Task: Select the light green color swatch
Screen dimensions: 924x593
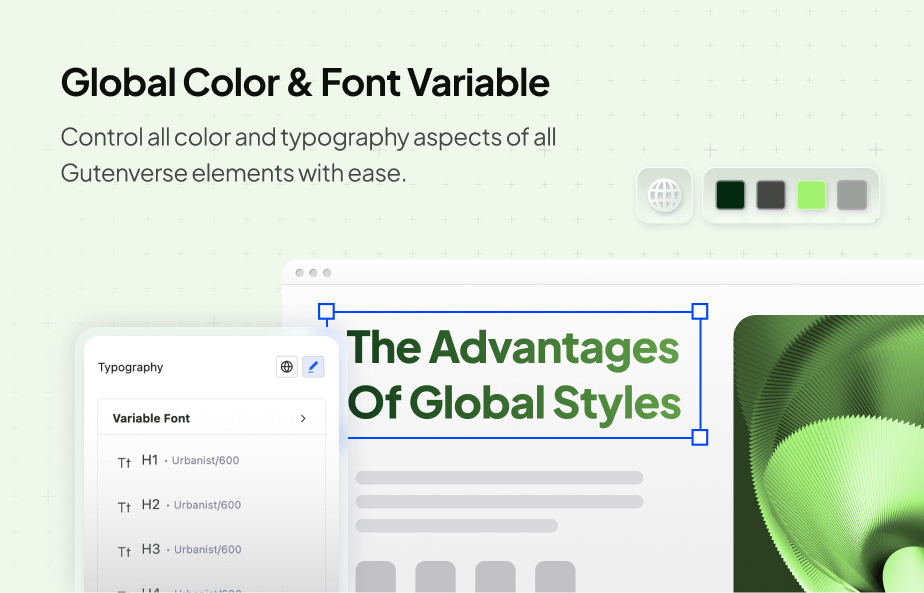Action: [x=811, y=195]
